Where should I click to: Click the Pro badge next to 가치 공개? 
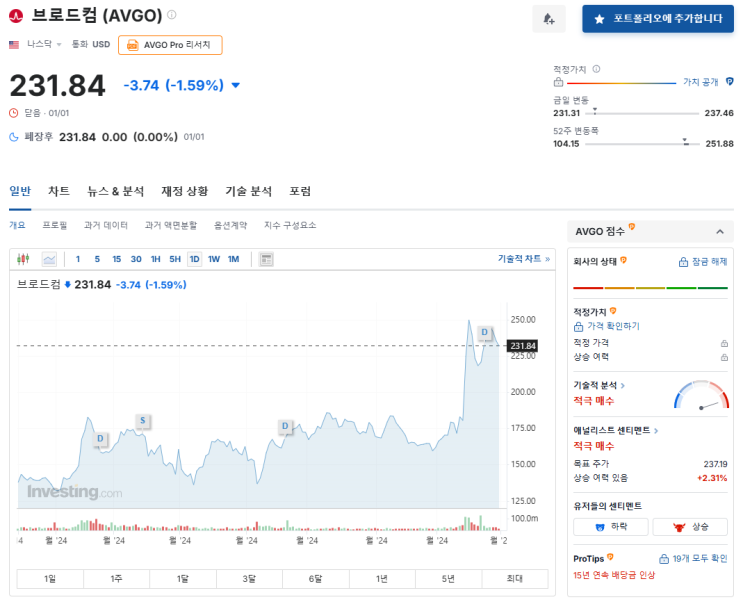click(x=729, y=82)
